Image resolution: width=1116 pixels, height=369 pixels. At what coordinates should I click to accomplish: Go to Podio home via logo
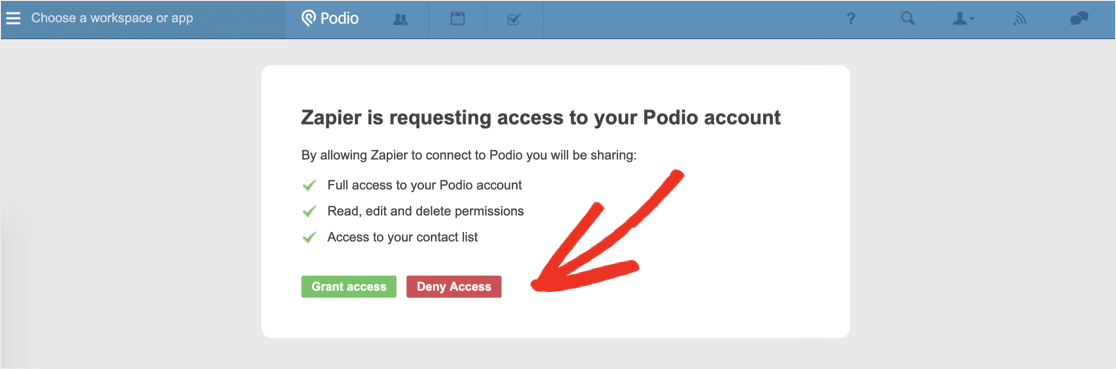click(330, 19)
